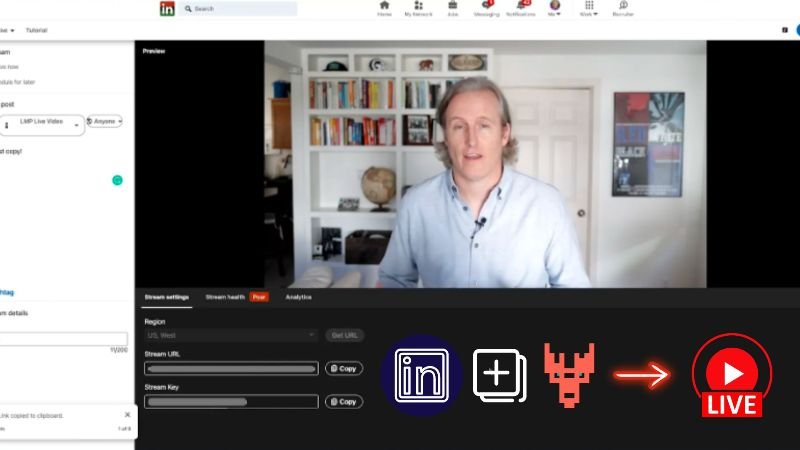Click inside the Stream URL field

coord(231,368)
